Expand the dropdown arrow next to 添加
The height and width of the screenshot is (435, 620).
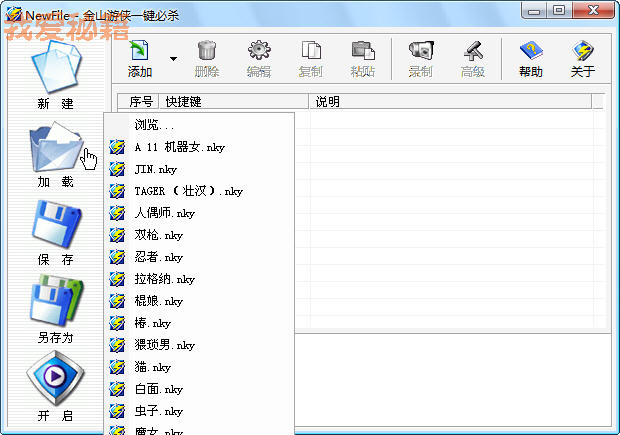pyautogui.click(x=173, y=59)
